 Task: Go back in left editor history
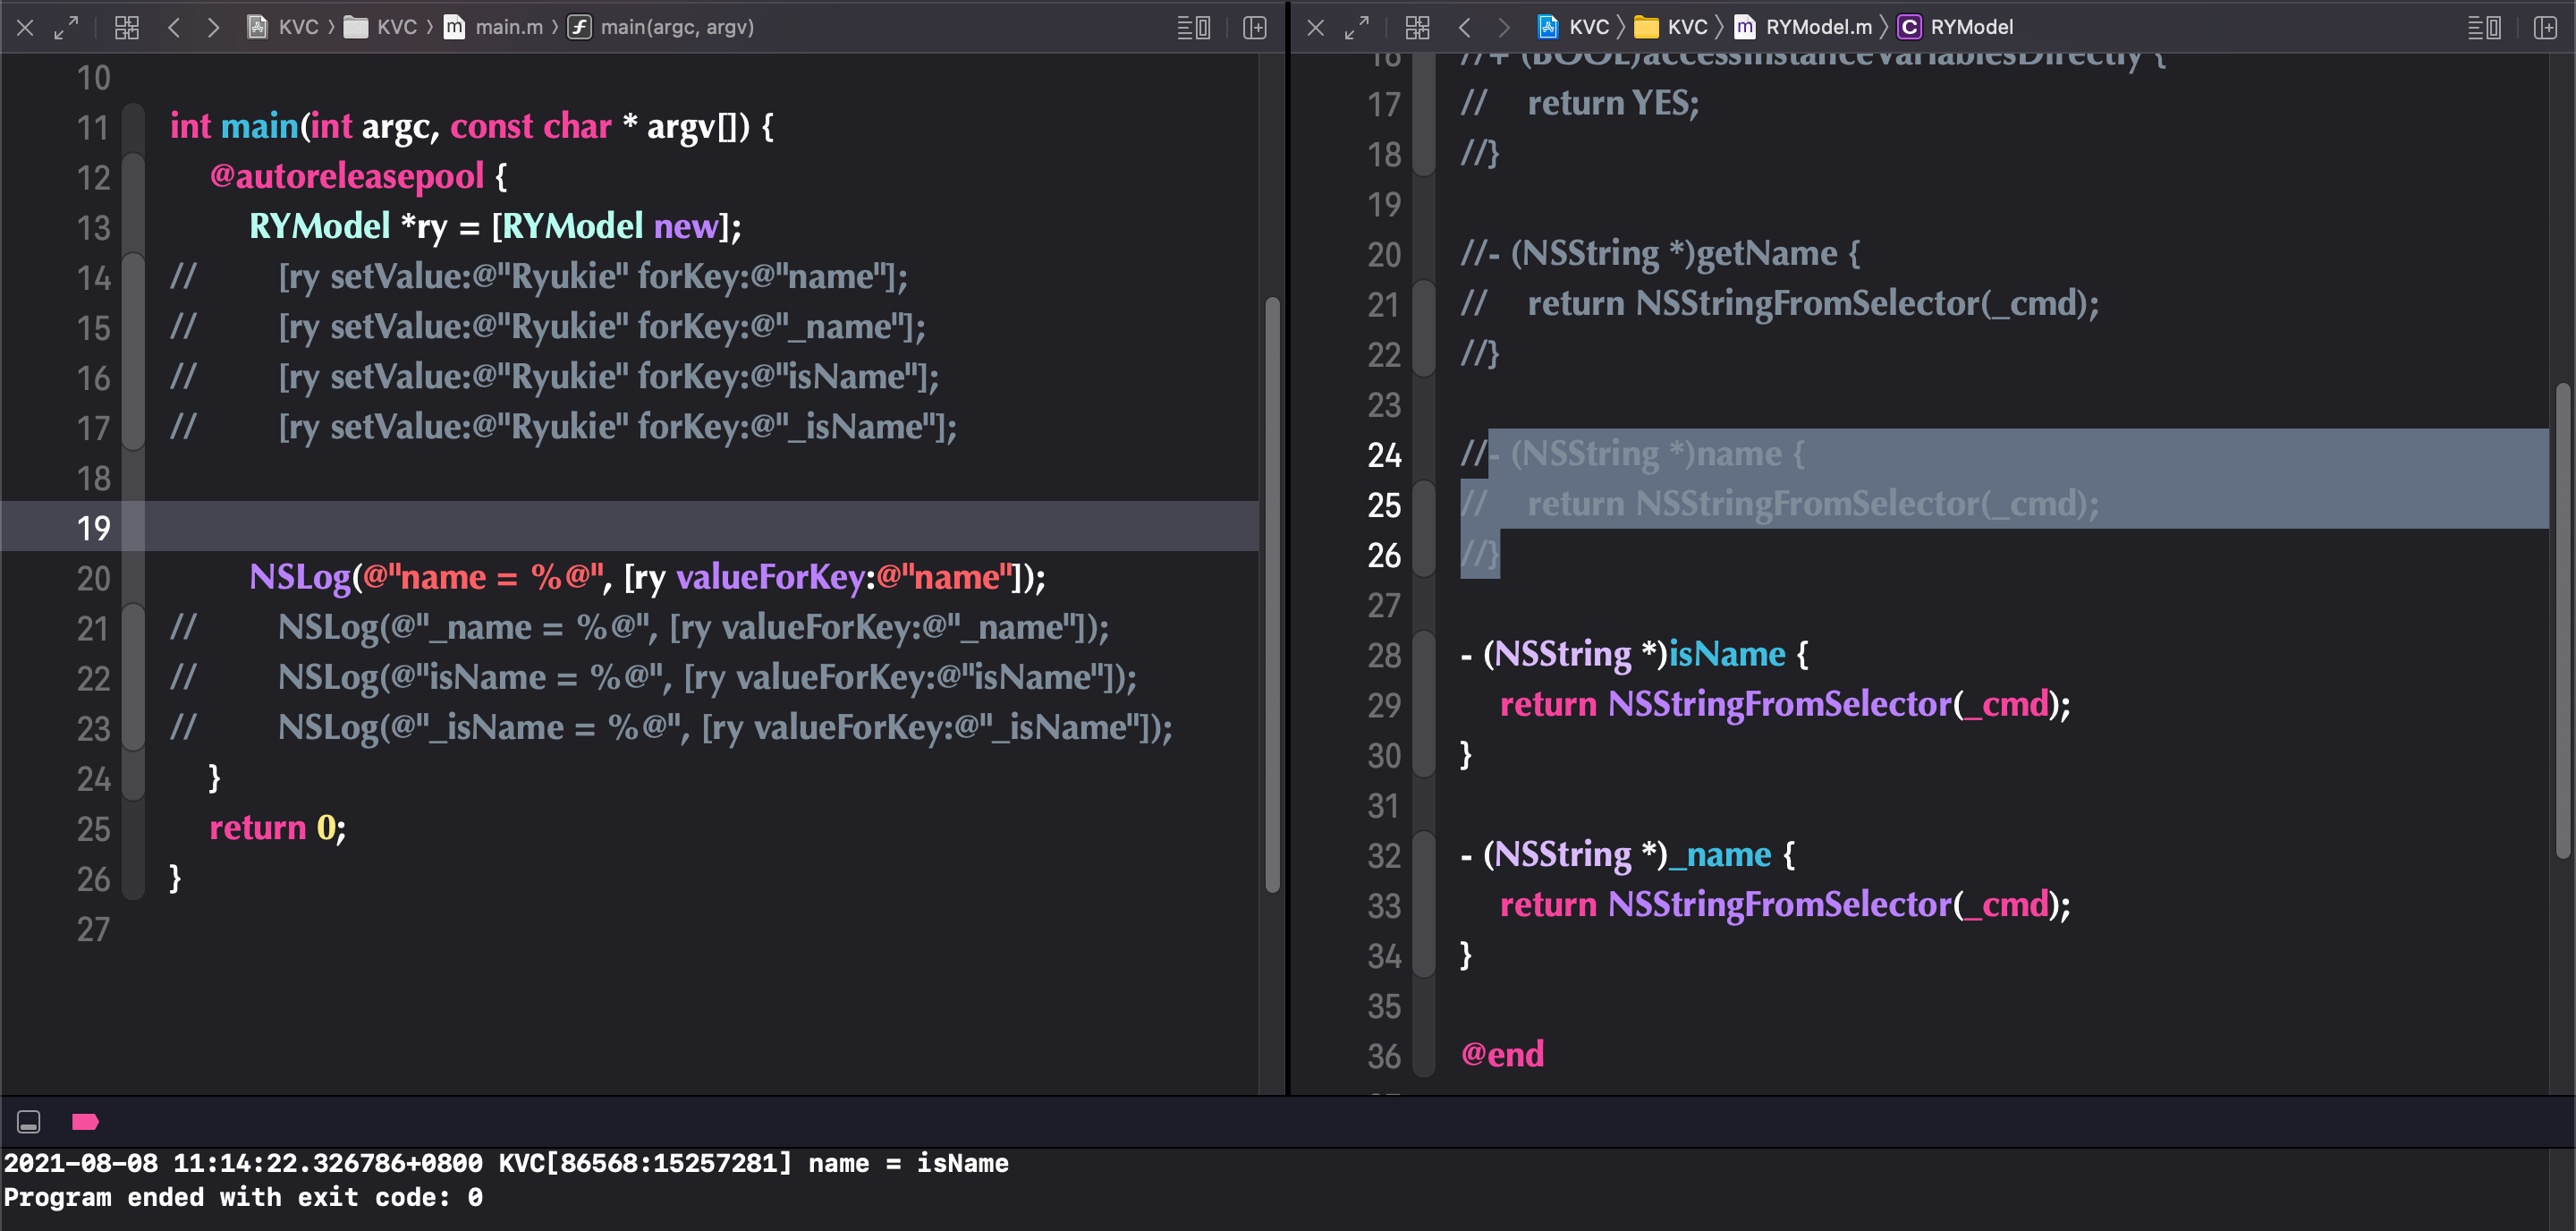(x=174, y=28)
